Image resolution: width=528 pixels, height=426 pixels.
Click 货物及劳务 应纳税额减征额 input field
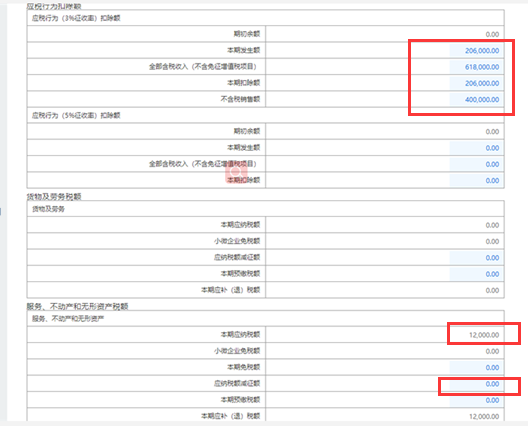tap(476, 258)
